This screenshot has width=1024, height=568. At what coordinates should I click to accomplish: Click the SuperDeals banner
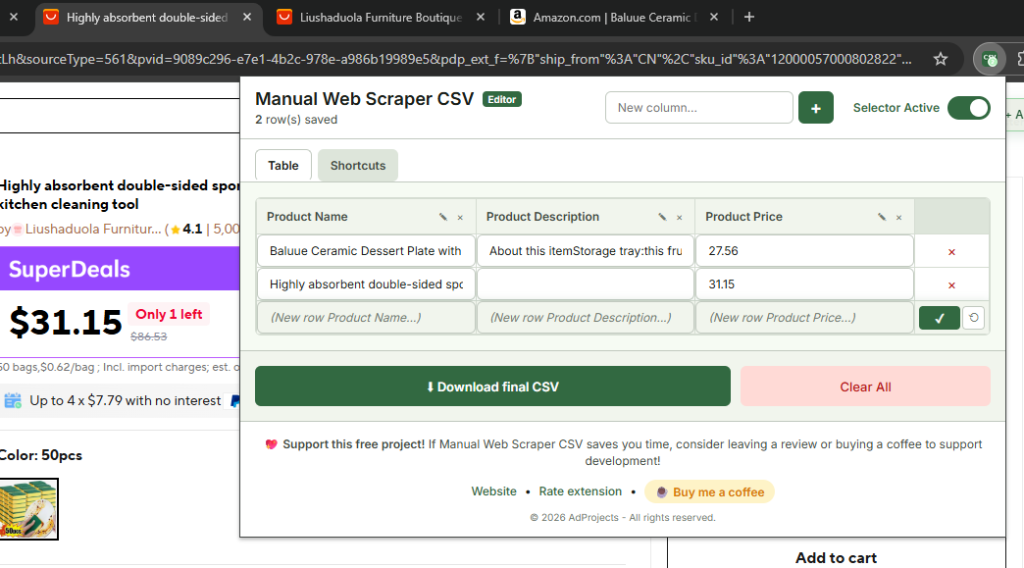click(x=120, y=269)
